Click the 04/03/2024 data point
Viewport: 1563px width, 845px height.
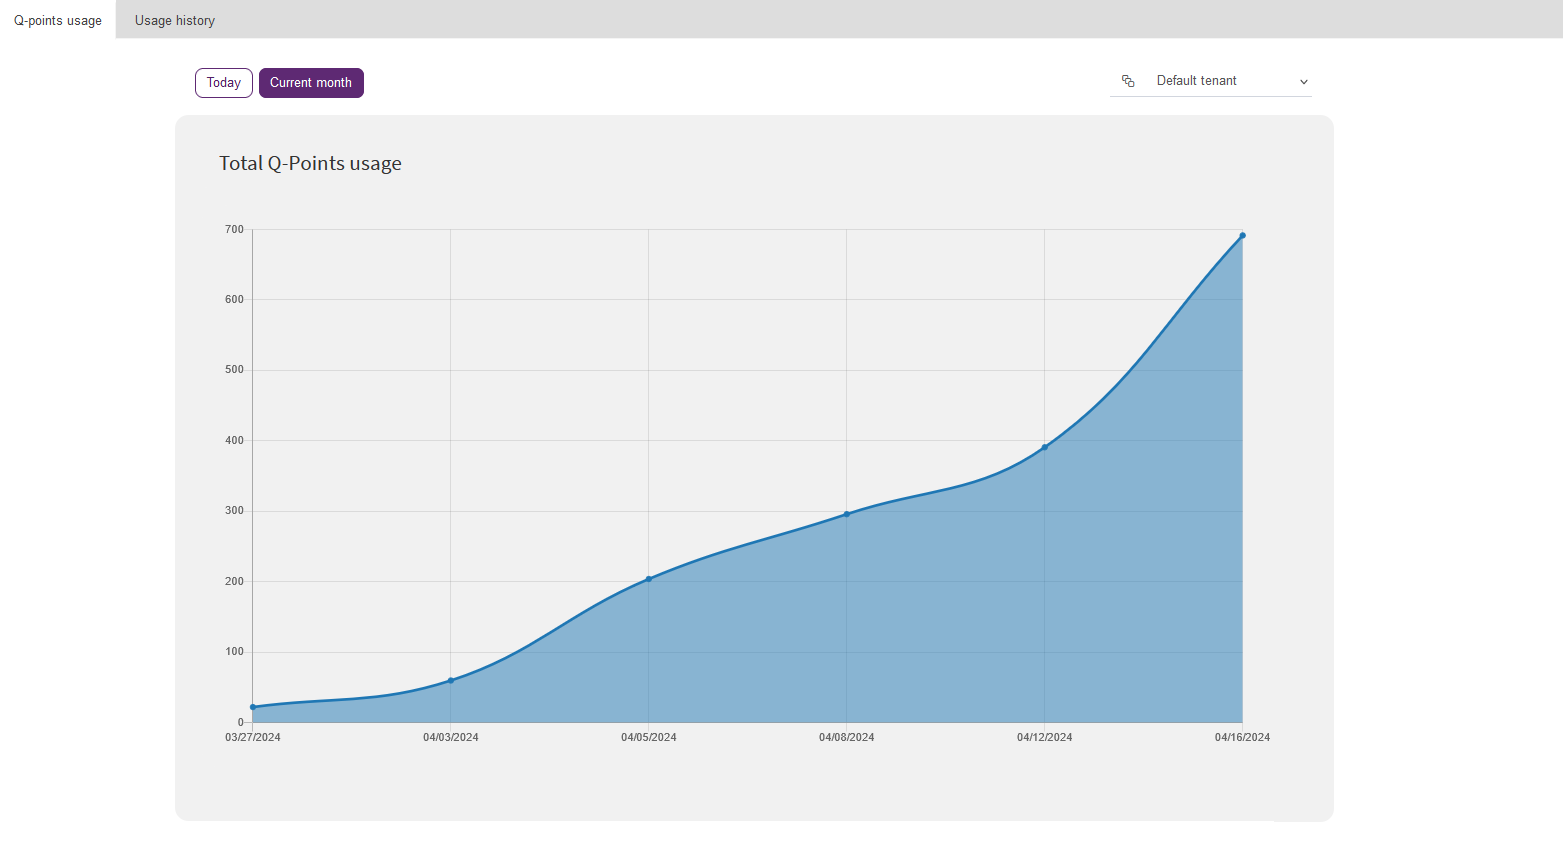point(450,680)
